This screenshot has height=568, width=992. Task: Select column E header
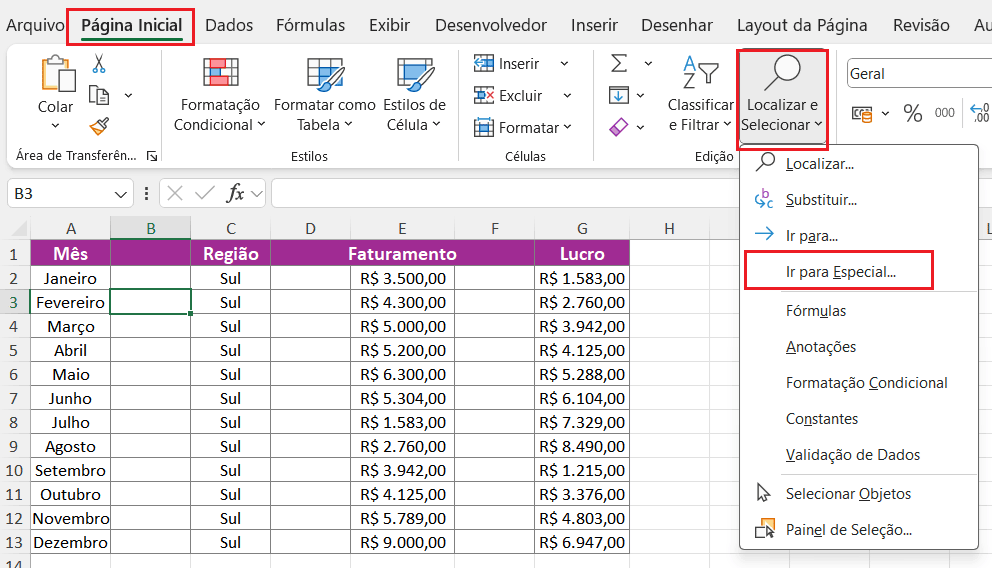point(402,229)
